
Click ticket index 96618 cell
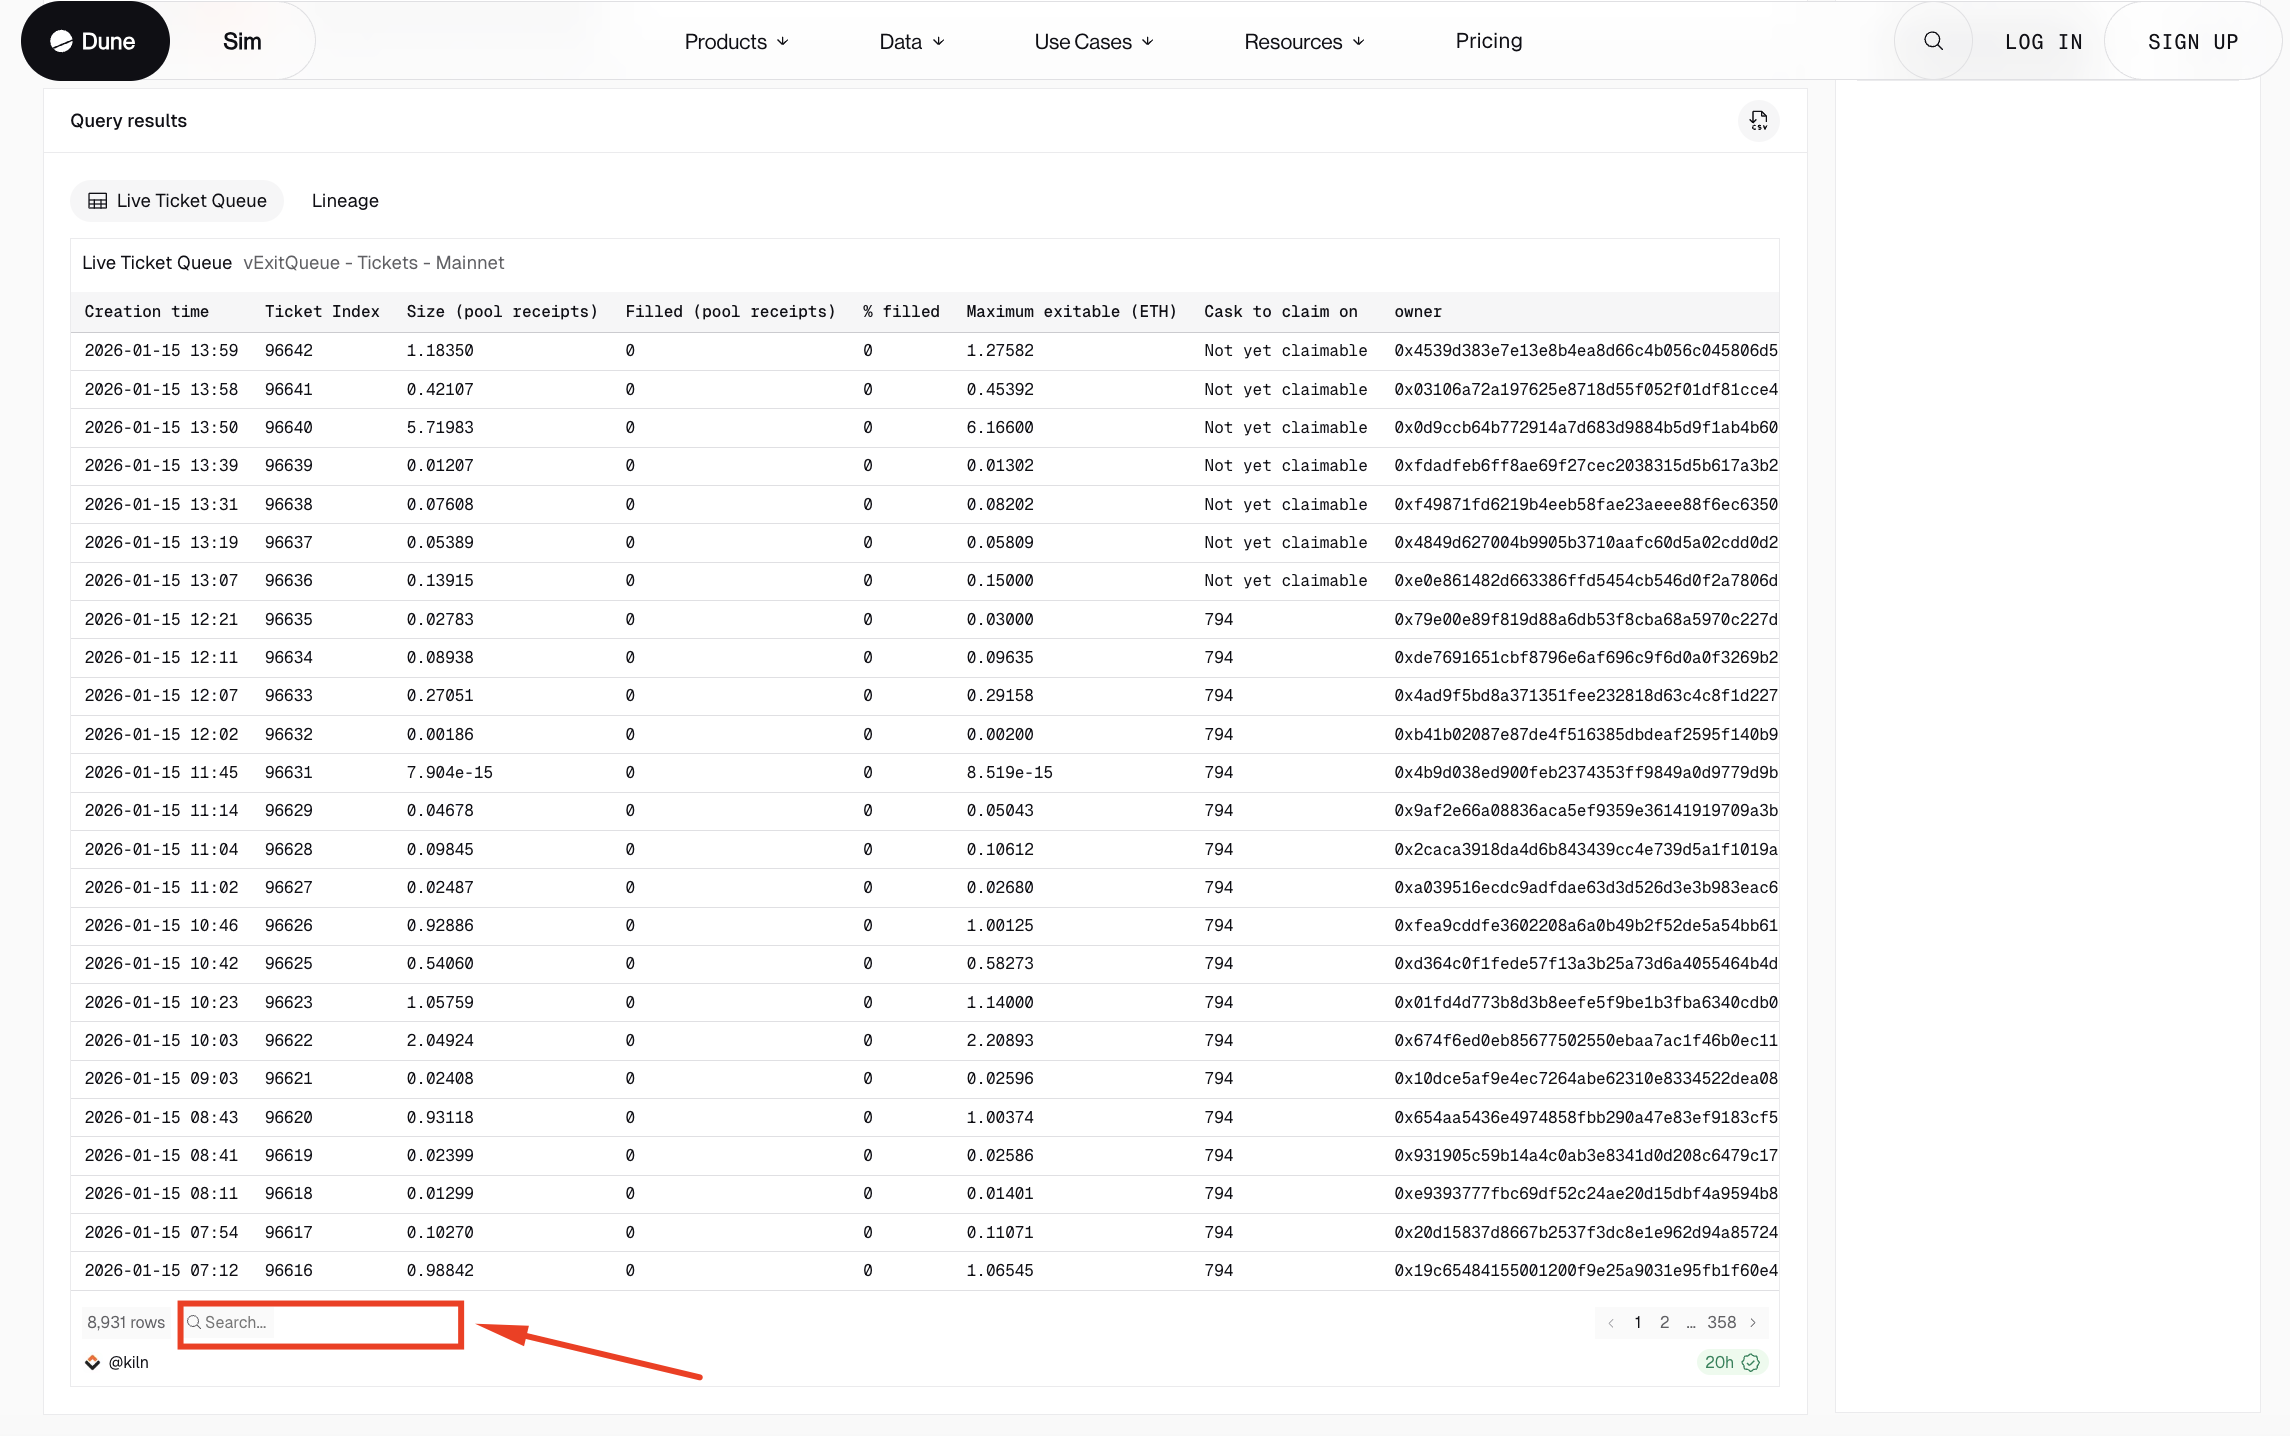(288, 1194)
